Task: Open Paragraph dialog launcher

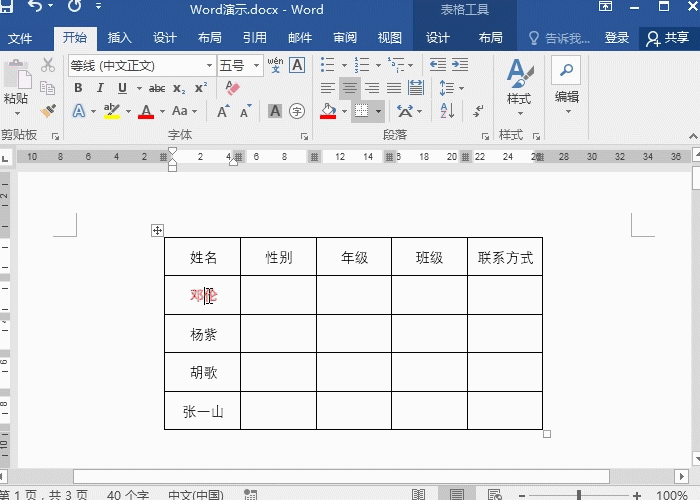Action: click(485, 137)
